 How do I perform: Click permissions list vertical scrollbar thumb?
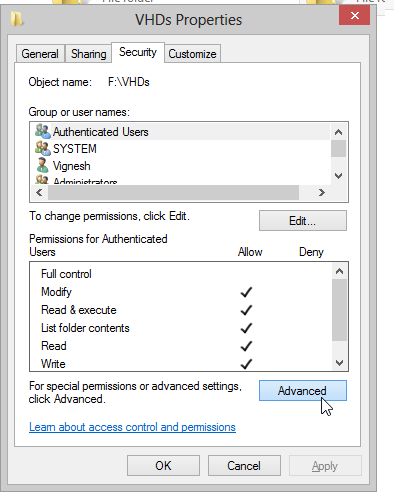pos(339,310)
